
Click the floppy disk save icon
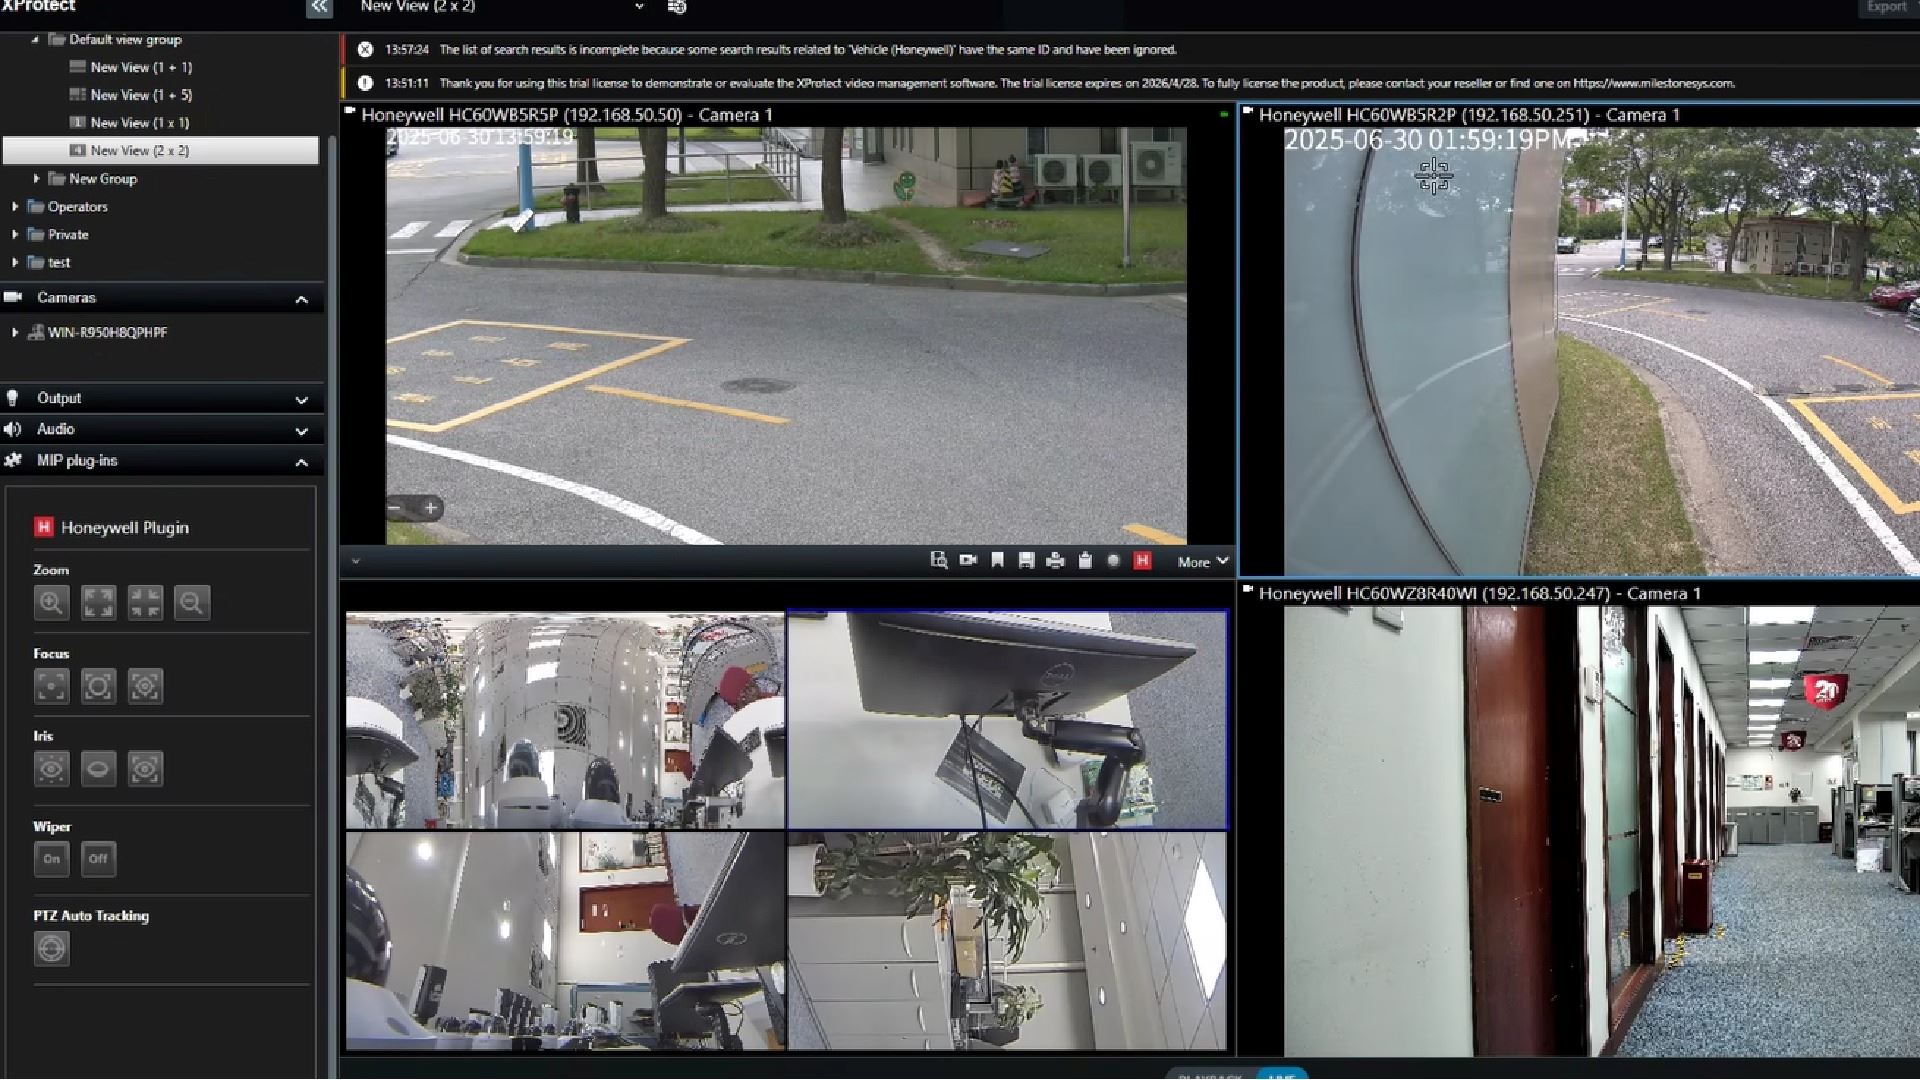pyautogui.click(x=1026, y=561)
